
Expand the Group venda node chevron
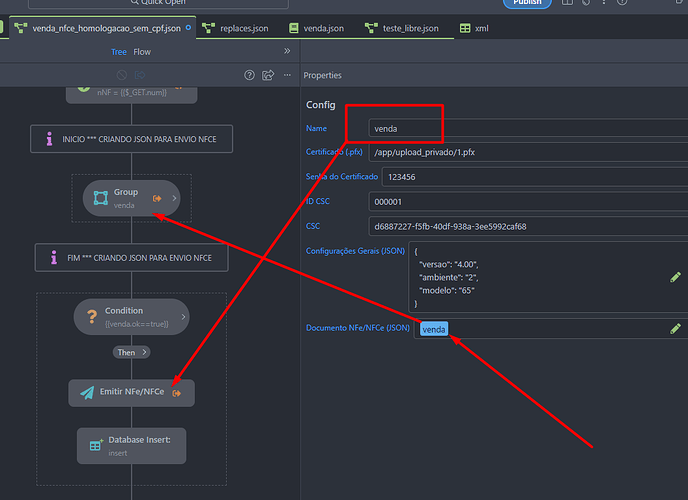[x=172, y=199]
